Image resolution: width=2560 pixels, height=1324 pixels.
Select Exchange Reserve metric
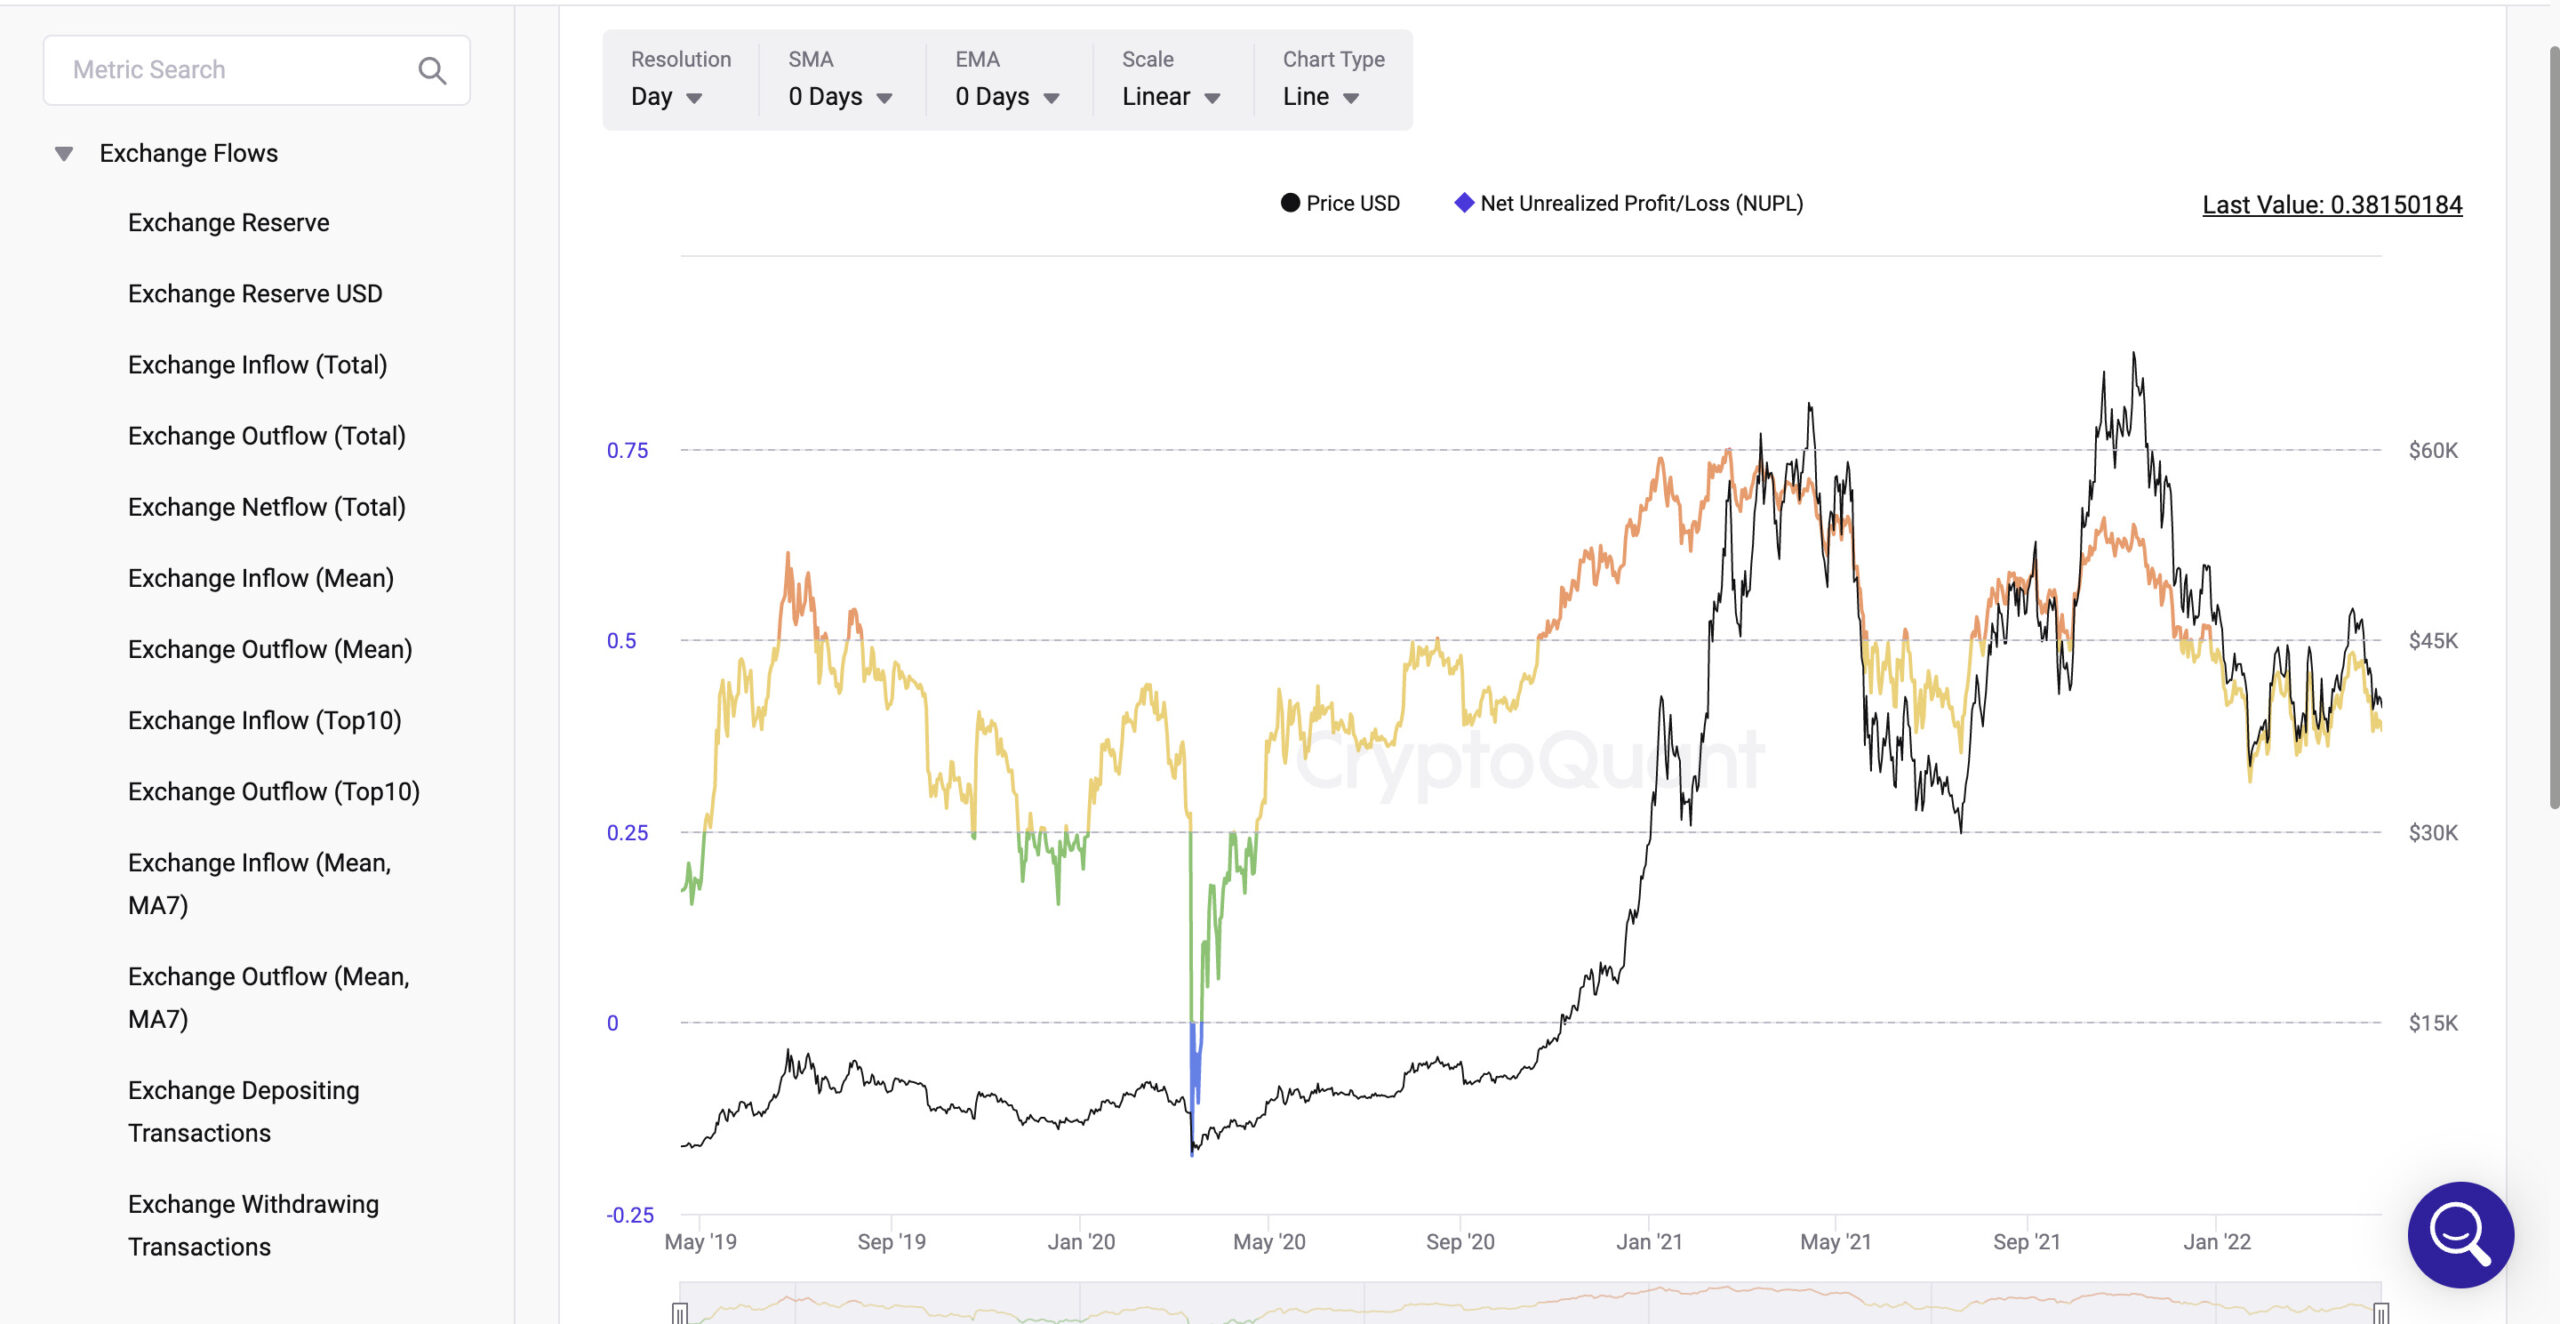point(229,222)
